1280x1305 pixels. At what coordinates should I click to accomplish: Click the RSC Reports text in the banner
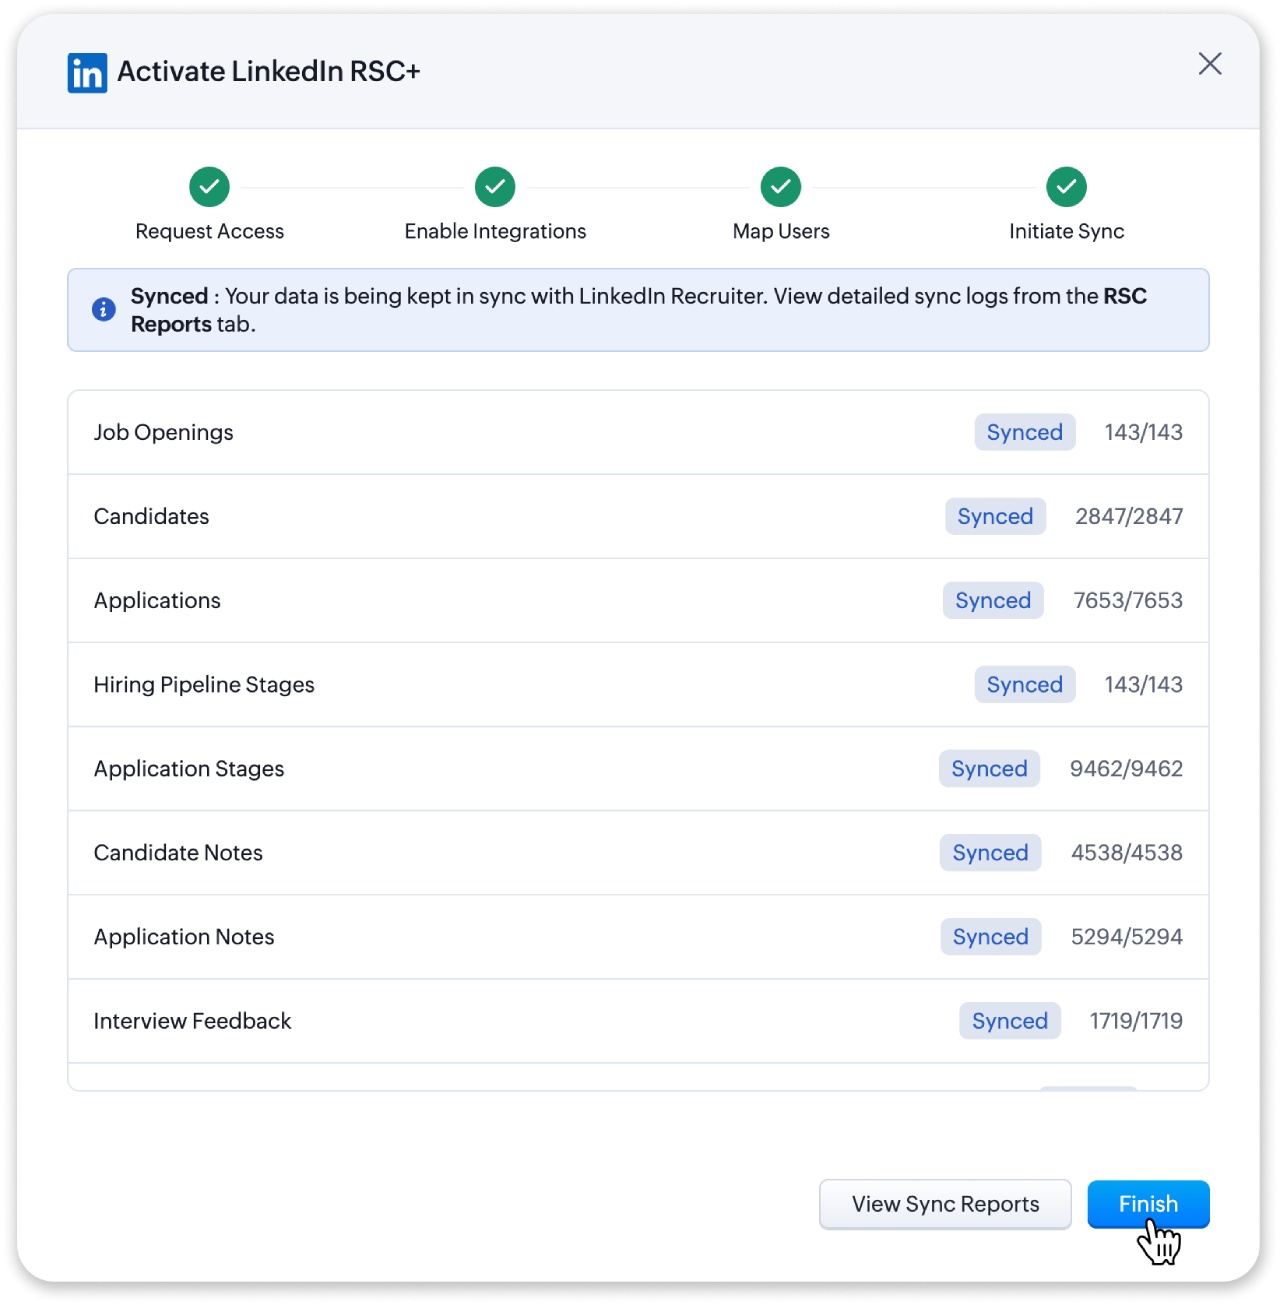(x=1125, y=296)
